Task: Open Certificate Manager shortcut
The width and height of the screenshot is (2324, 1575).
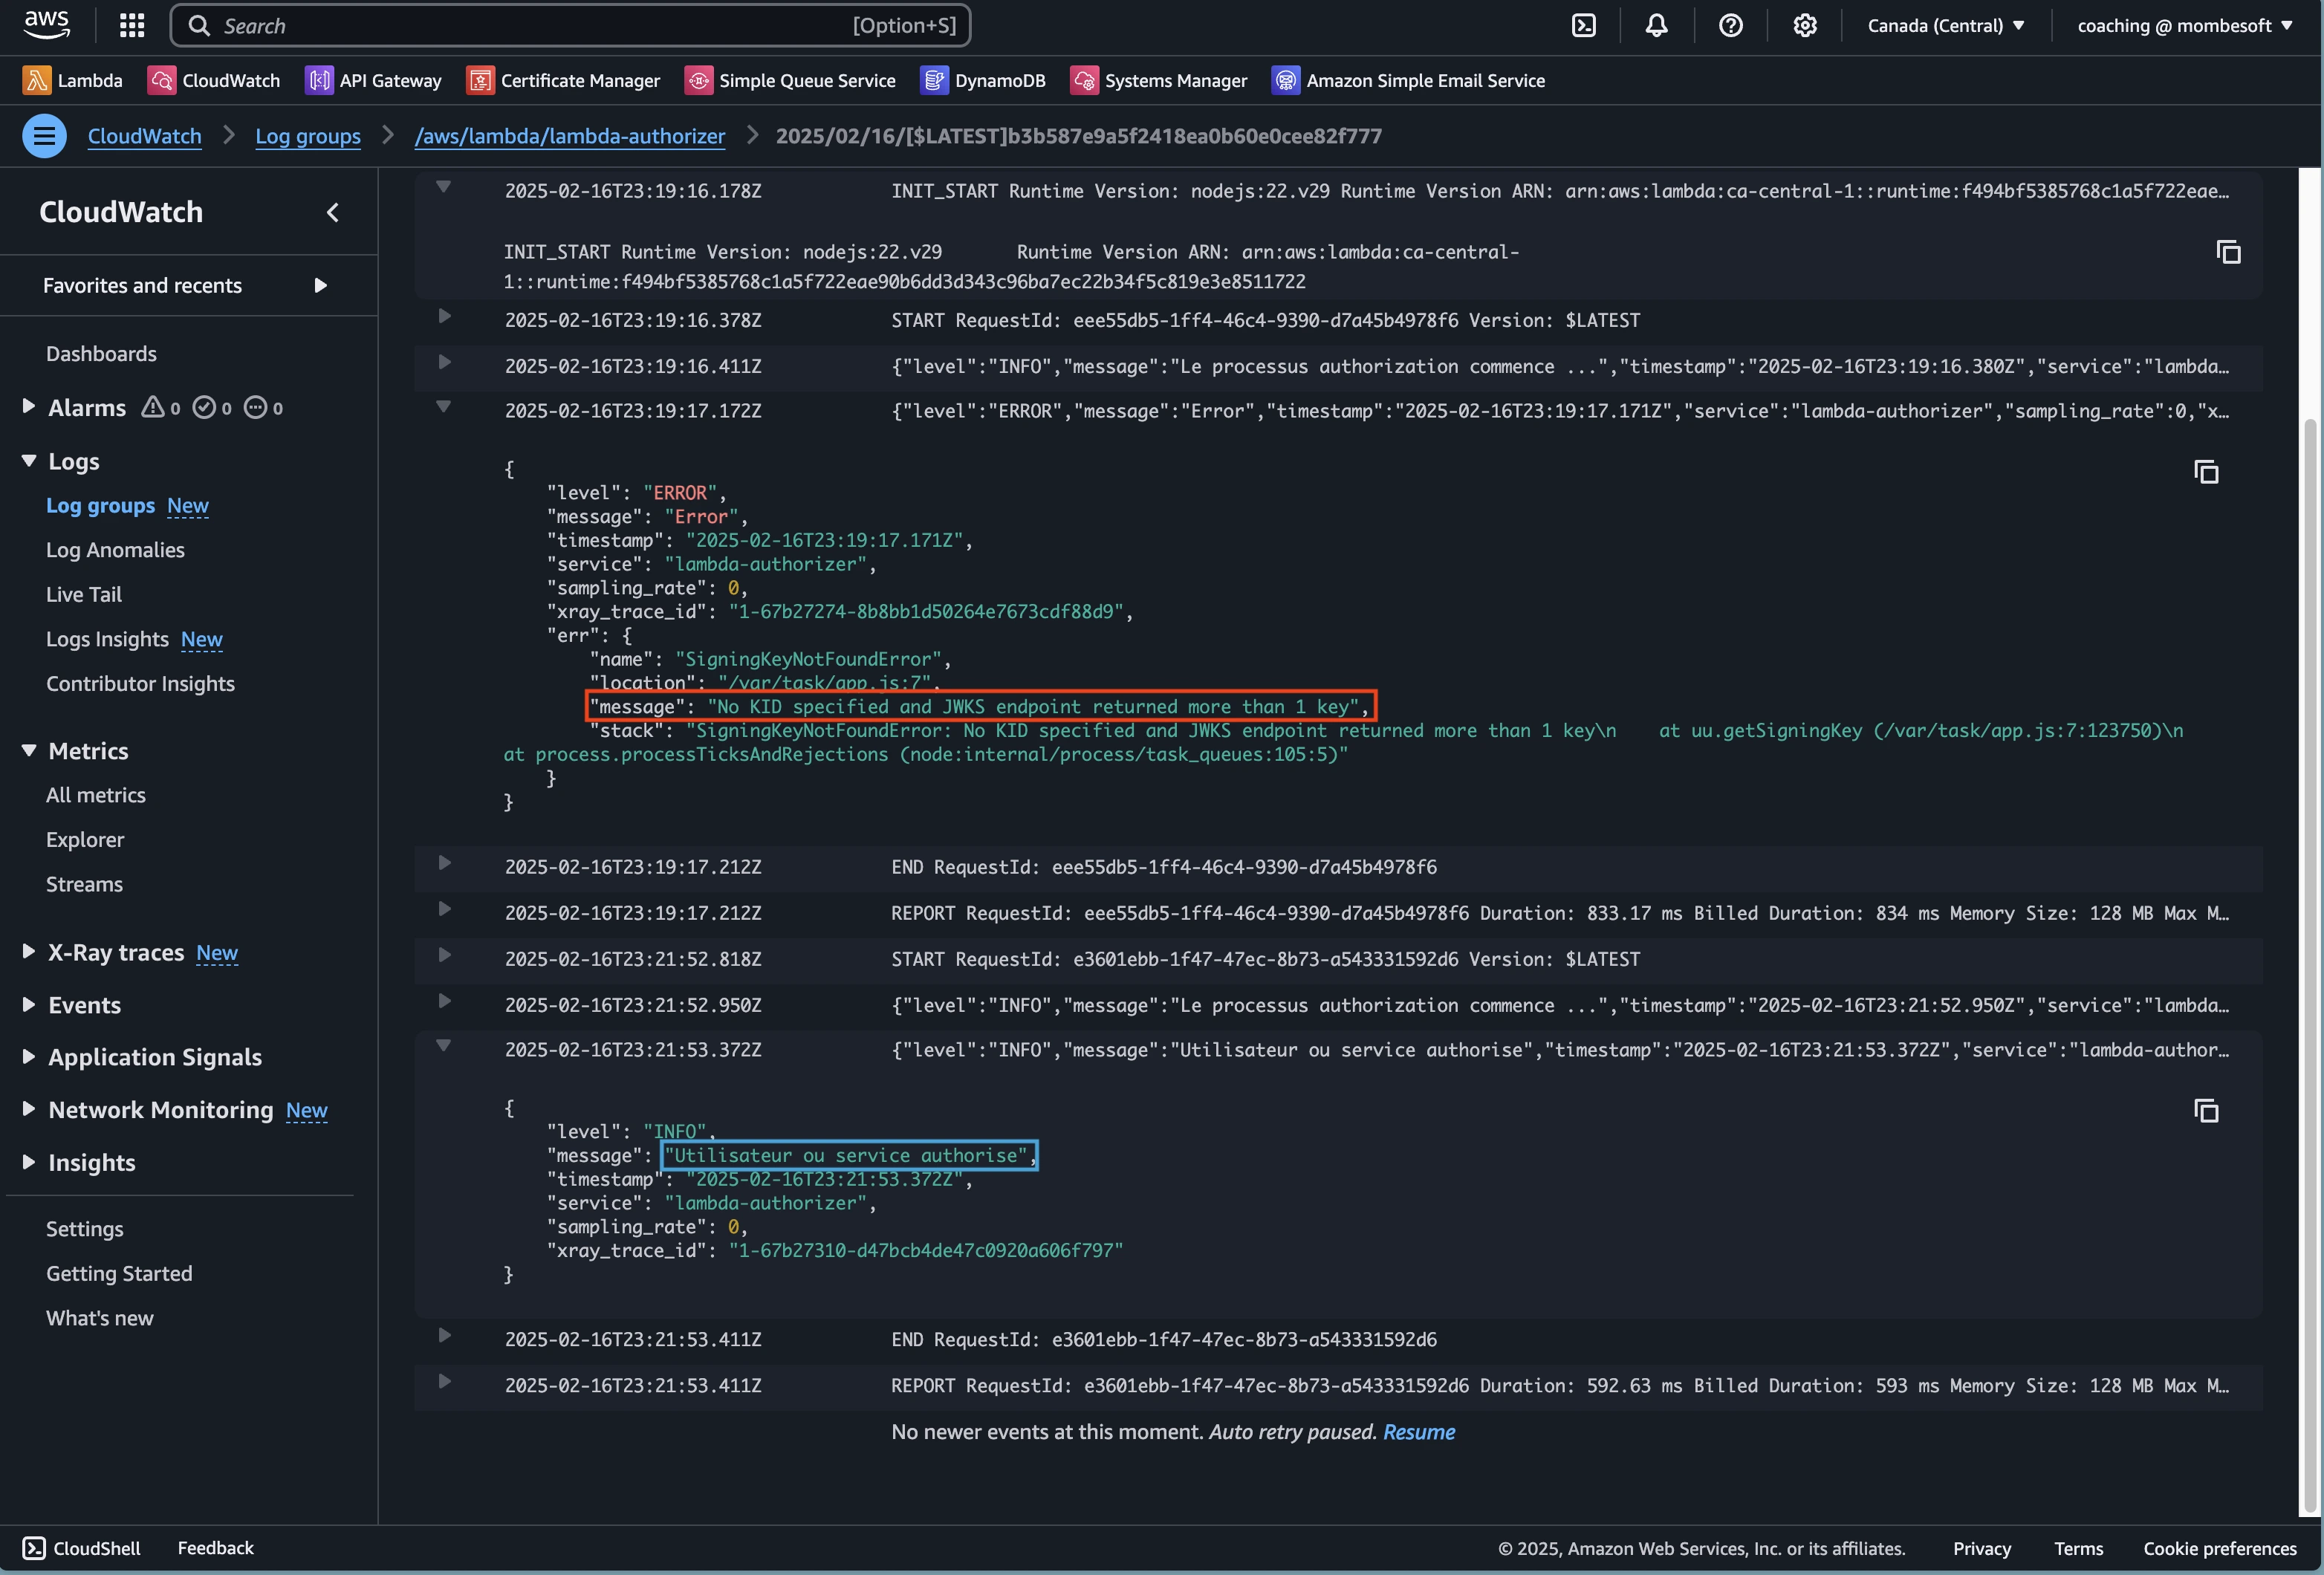Action: click(563, 80)
